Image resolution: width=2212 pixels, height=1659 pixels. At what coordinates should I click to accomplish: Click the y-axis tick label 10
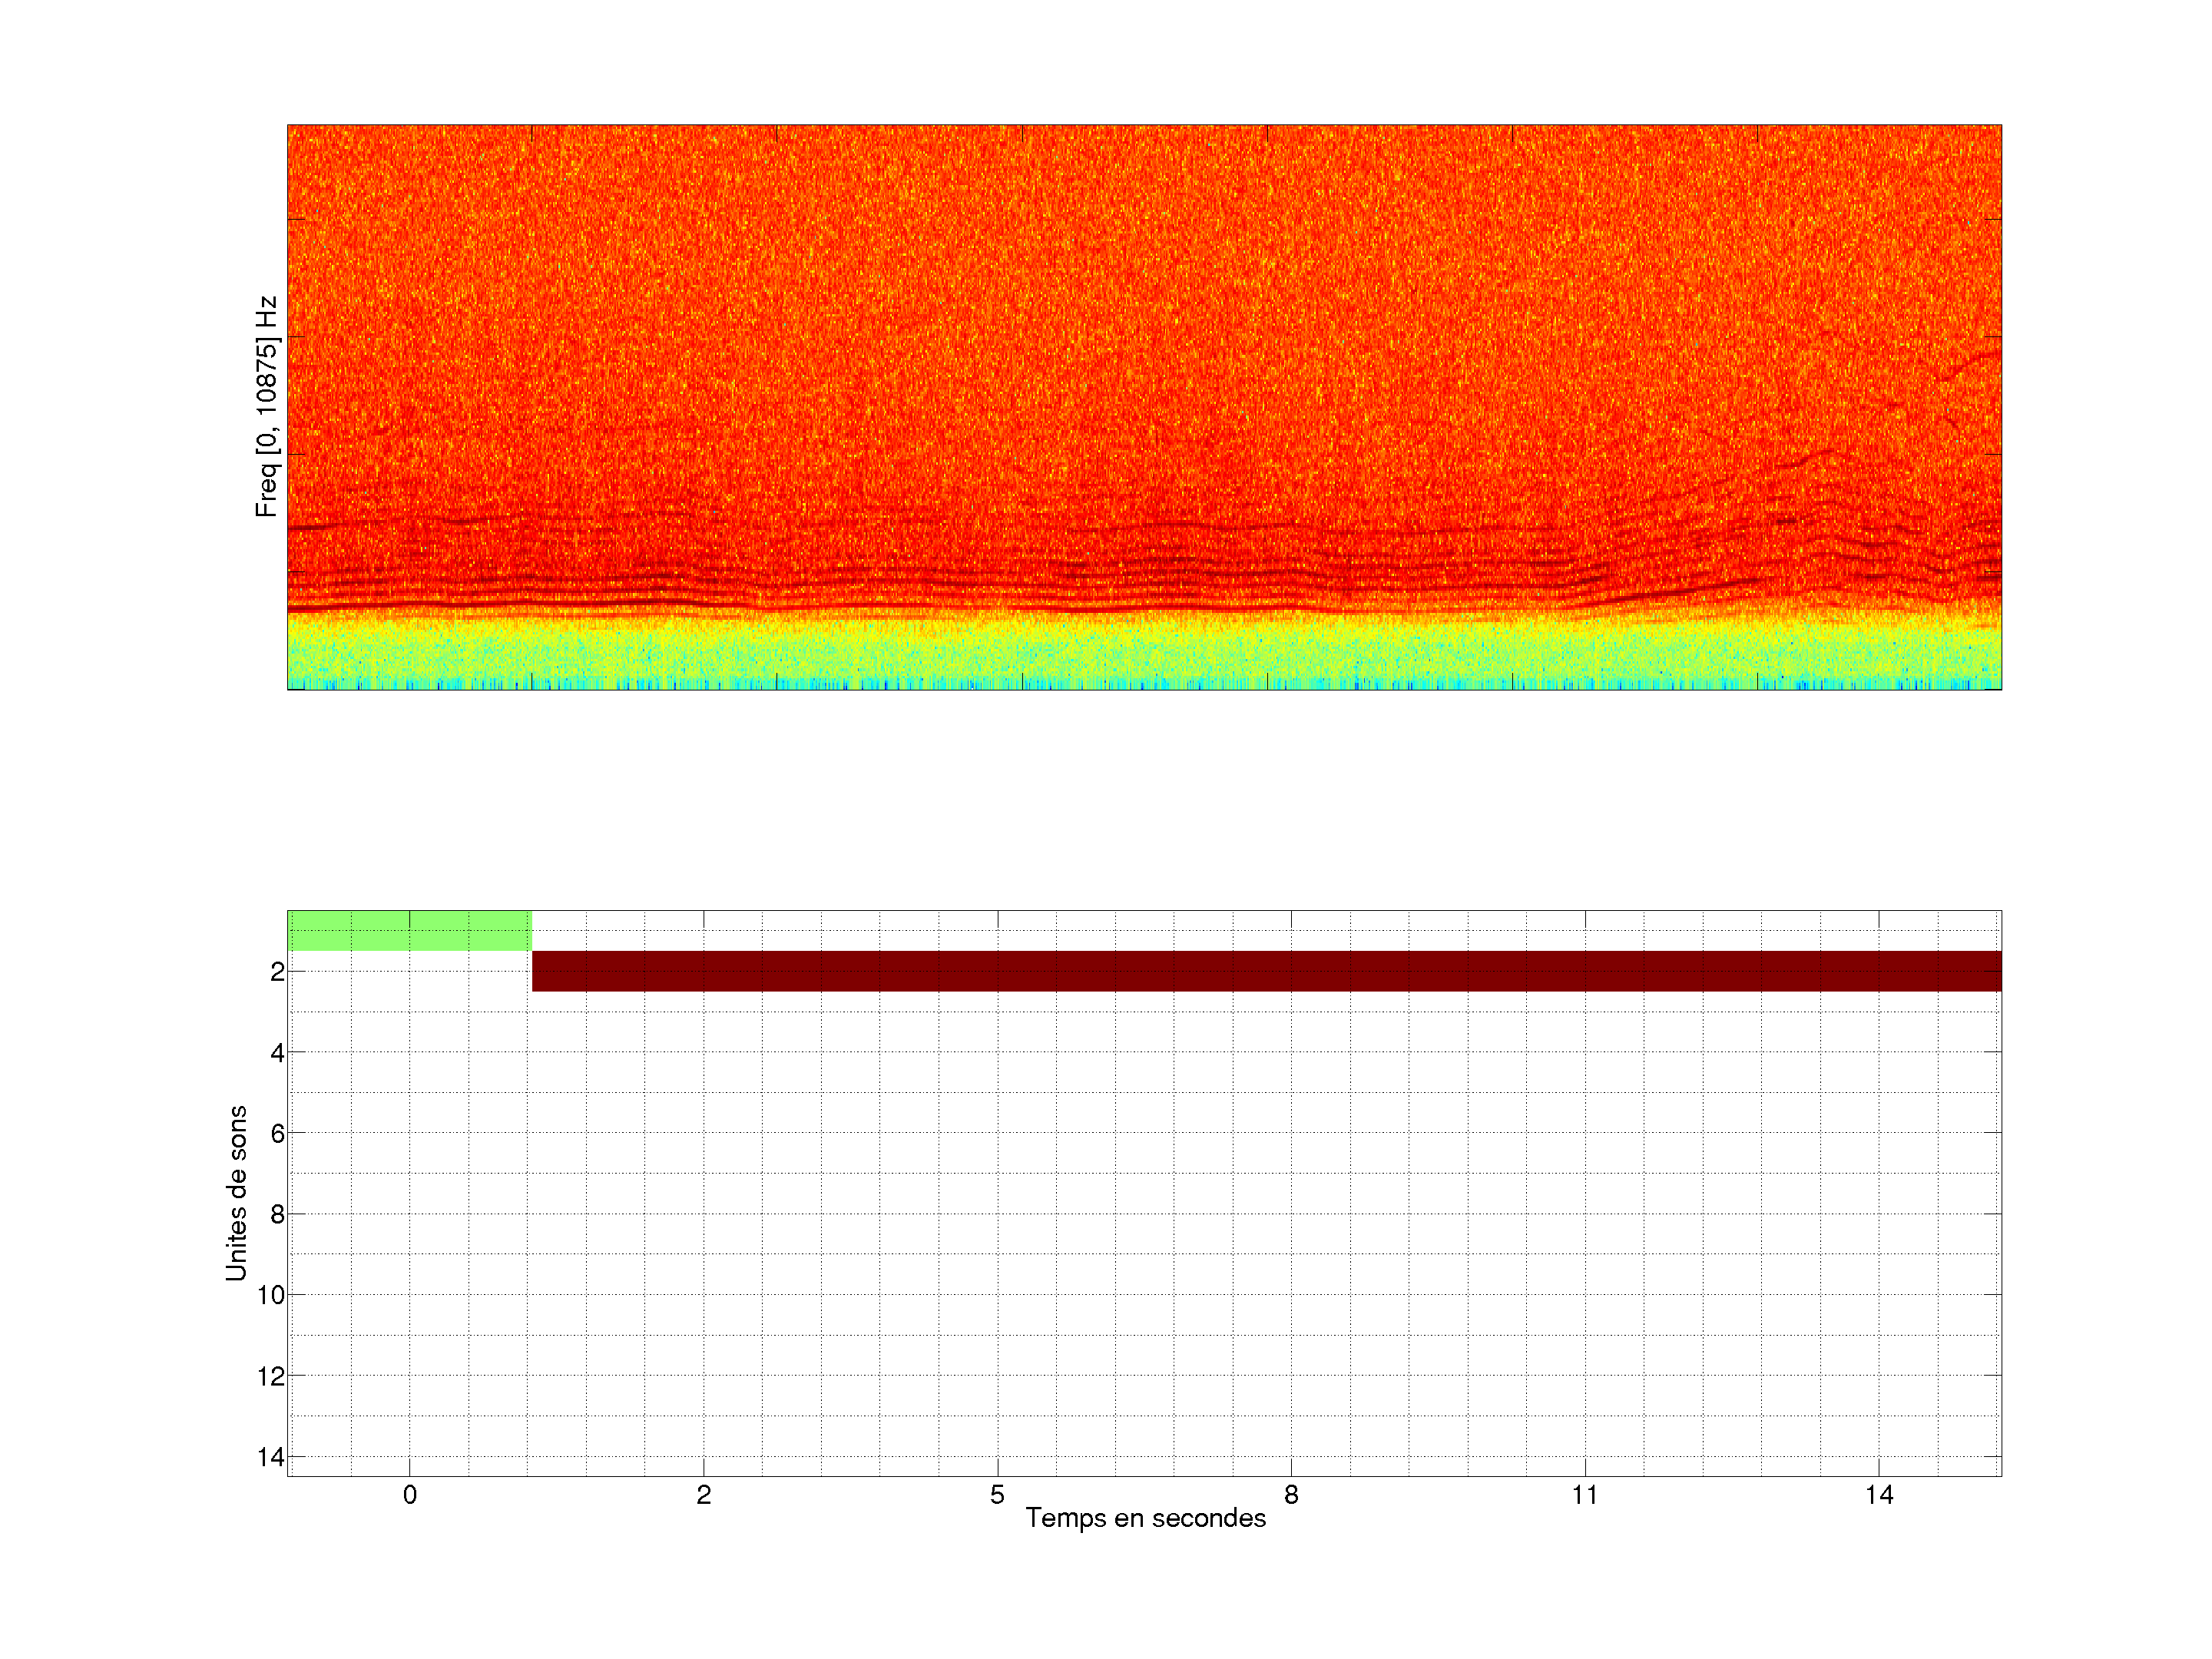(x=271, y=1295)
